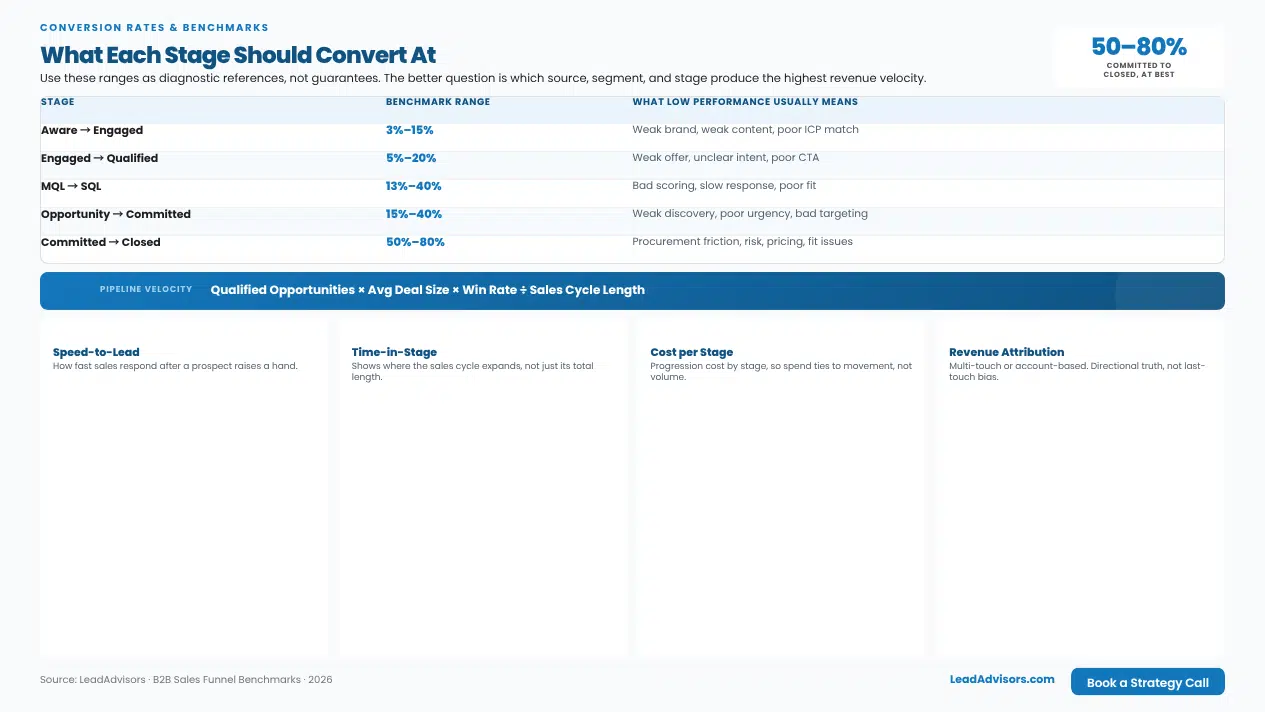Screen dimensions: 1265x712
Task: Click the Cost per Stage card title
Action: tap(692, 352)
